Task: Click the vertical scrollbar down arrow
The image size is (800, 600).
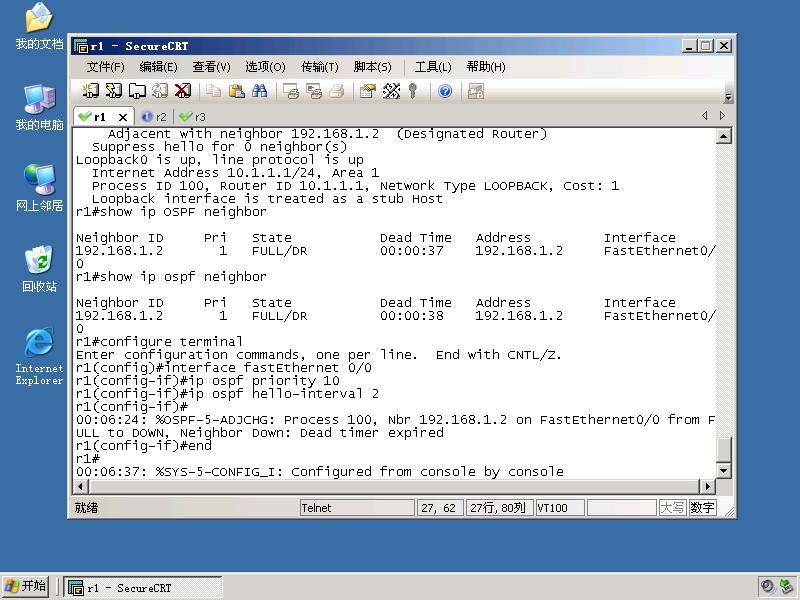Action: (x=723, y=470)
